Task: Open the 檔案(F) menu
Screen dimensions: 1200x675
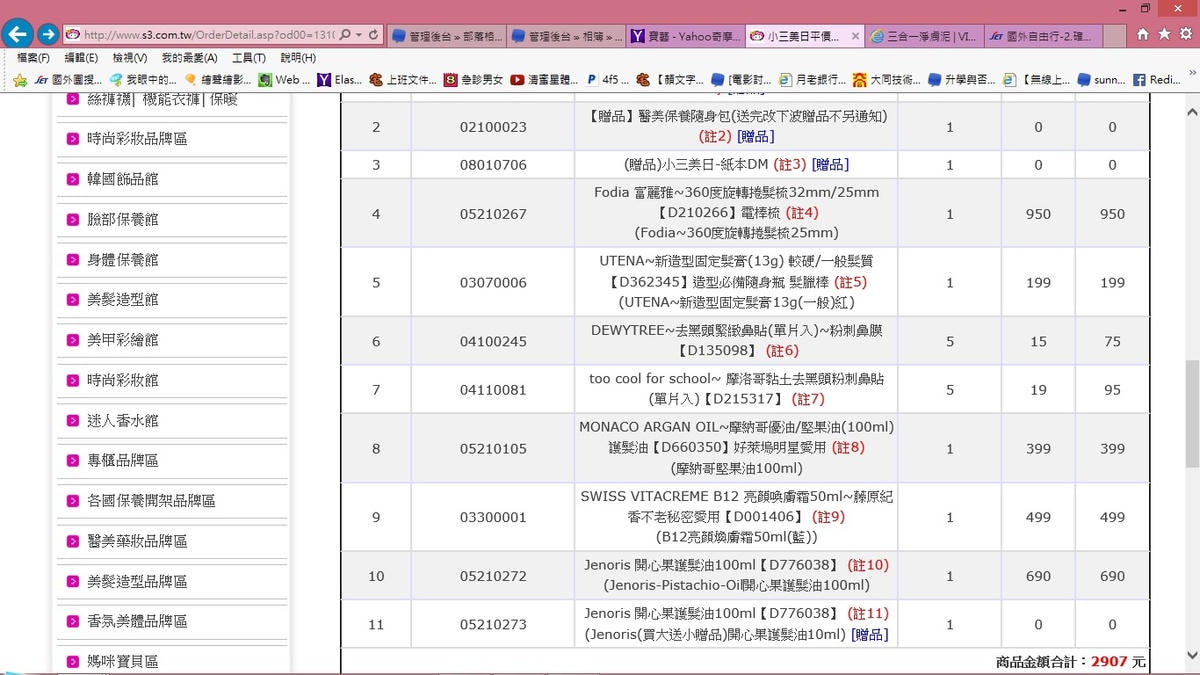Action: [33, 58]
